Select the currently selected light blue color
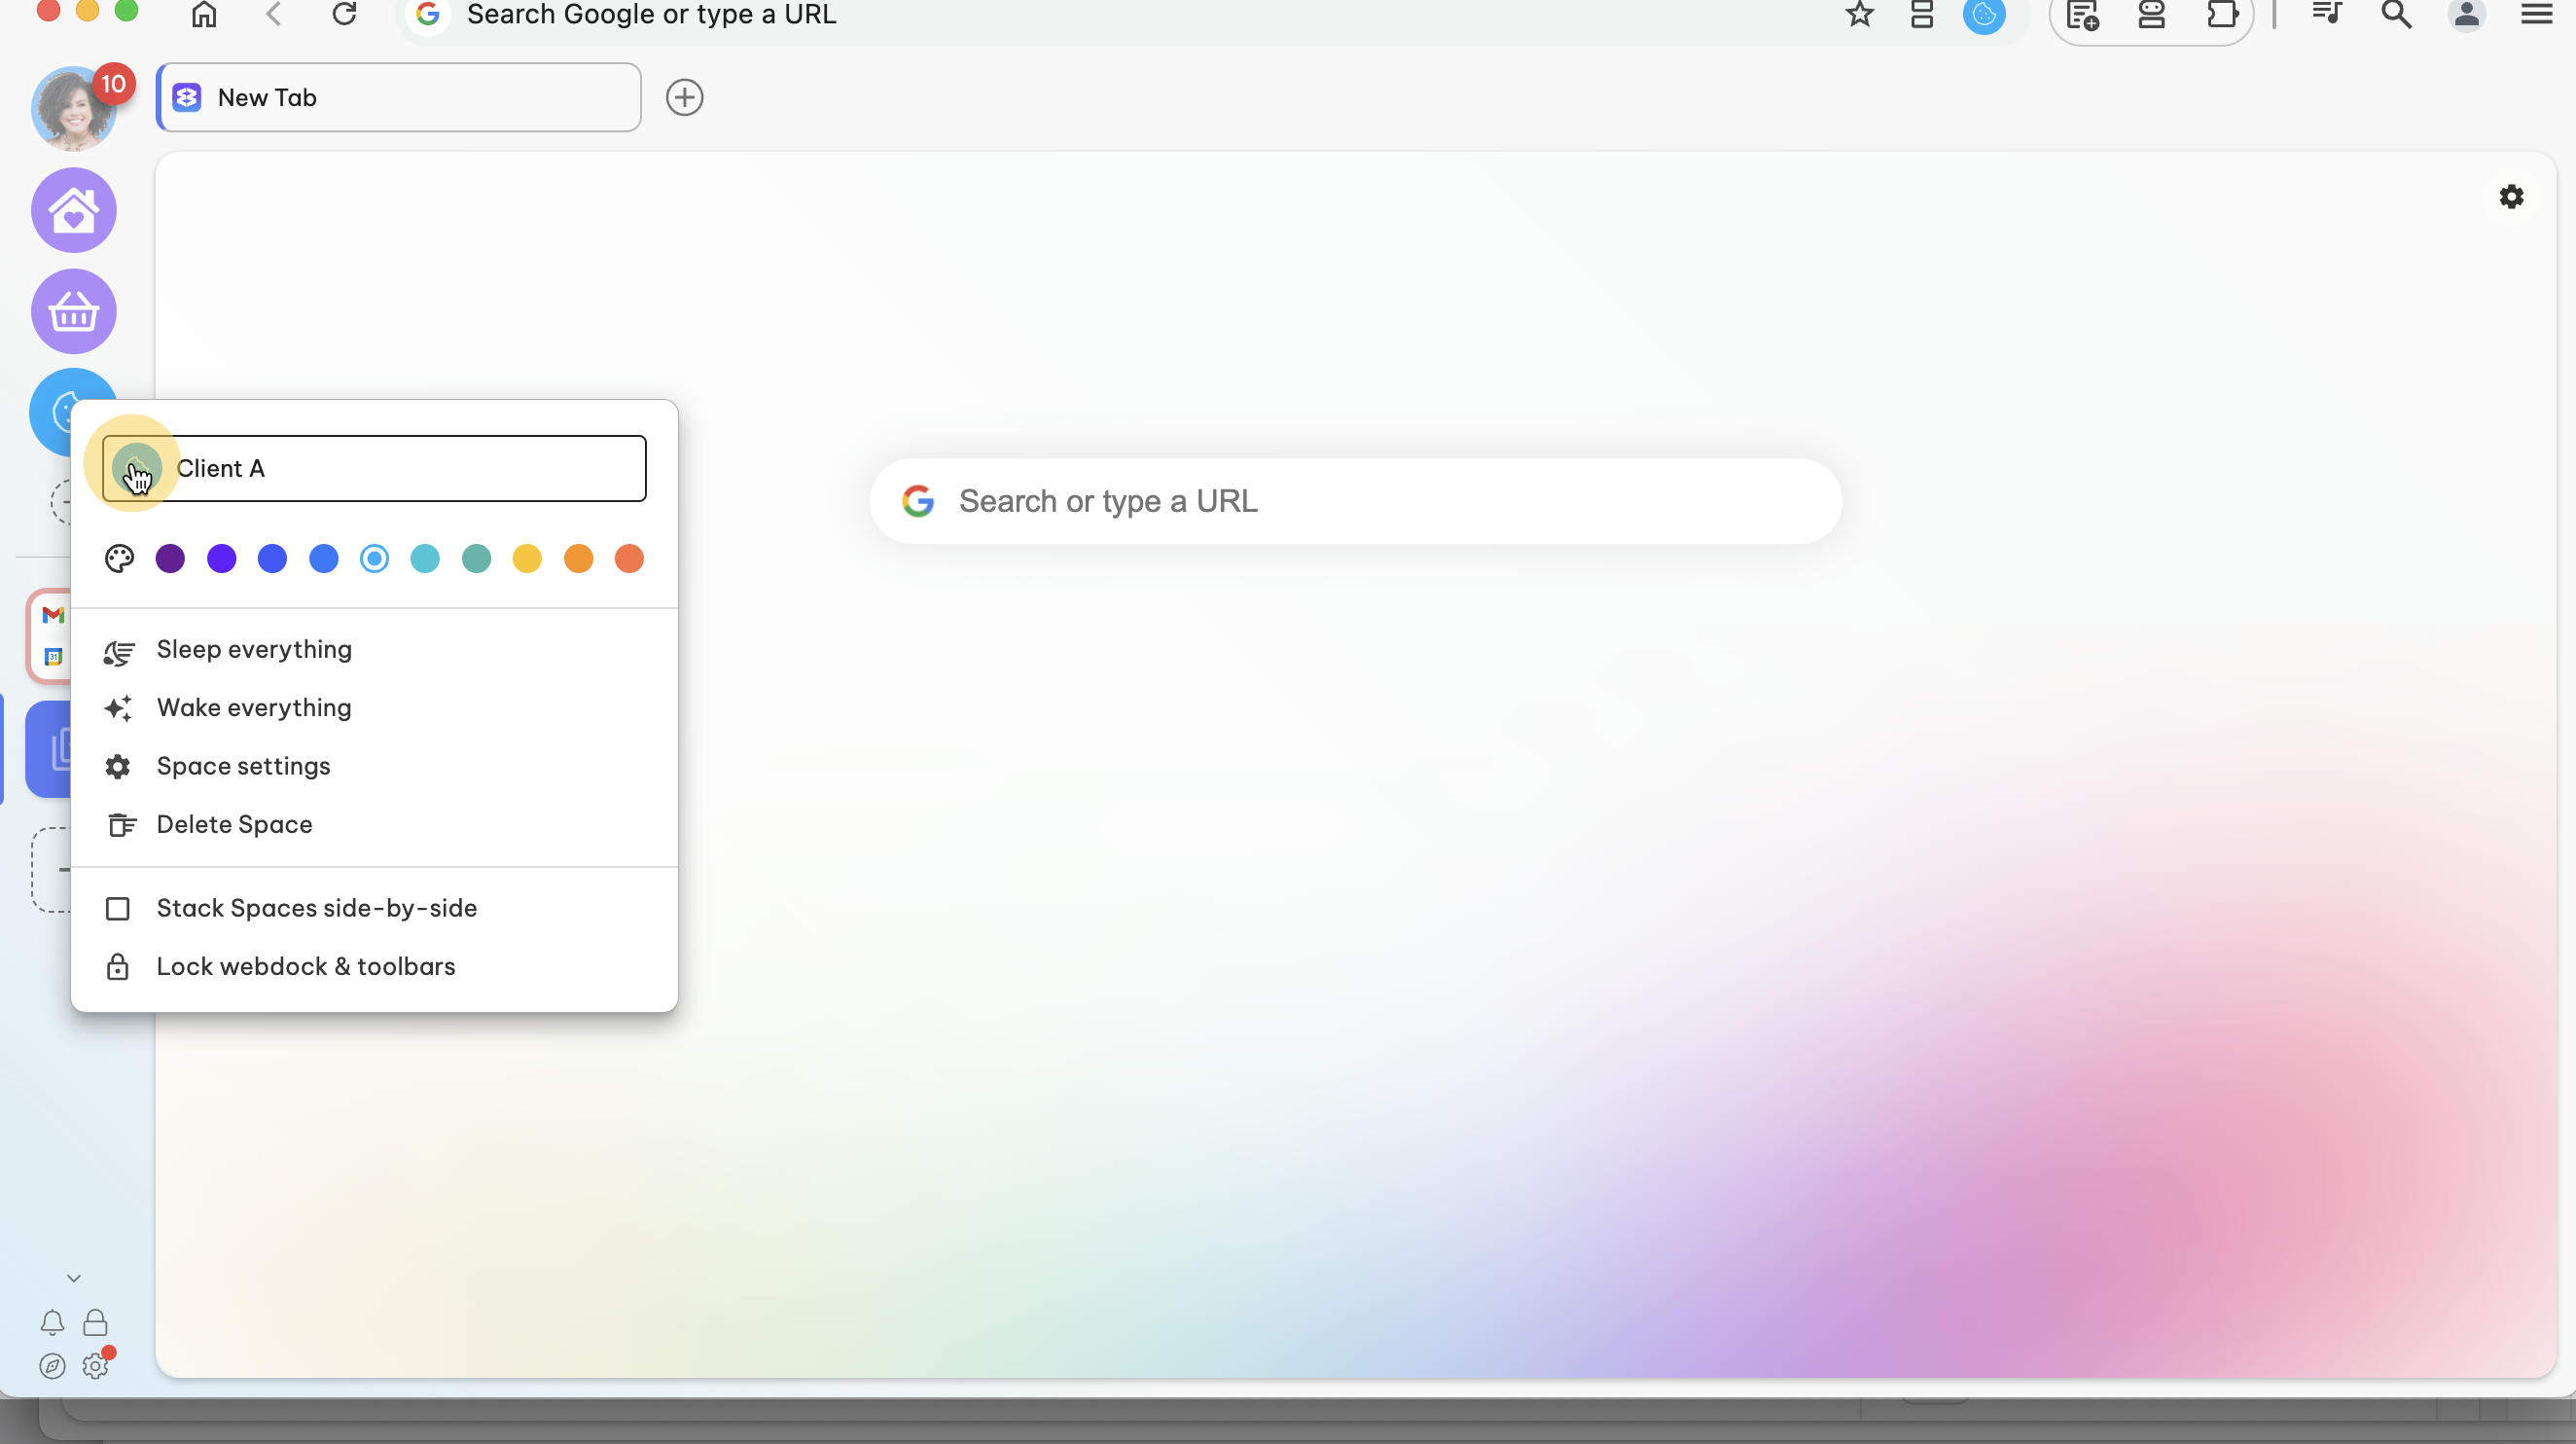The width and height of the screenshot is (2576, 1444). click(374, 558)
